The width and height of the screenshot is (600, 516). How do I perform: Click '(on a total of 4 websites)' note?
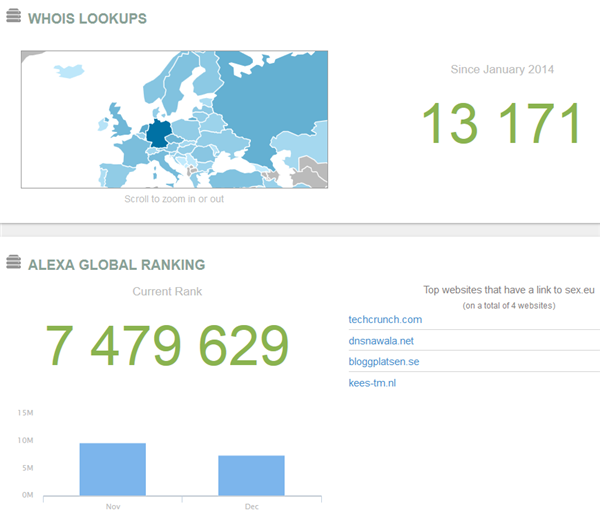[x=509, y=305]
